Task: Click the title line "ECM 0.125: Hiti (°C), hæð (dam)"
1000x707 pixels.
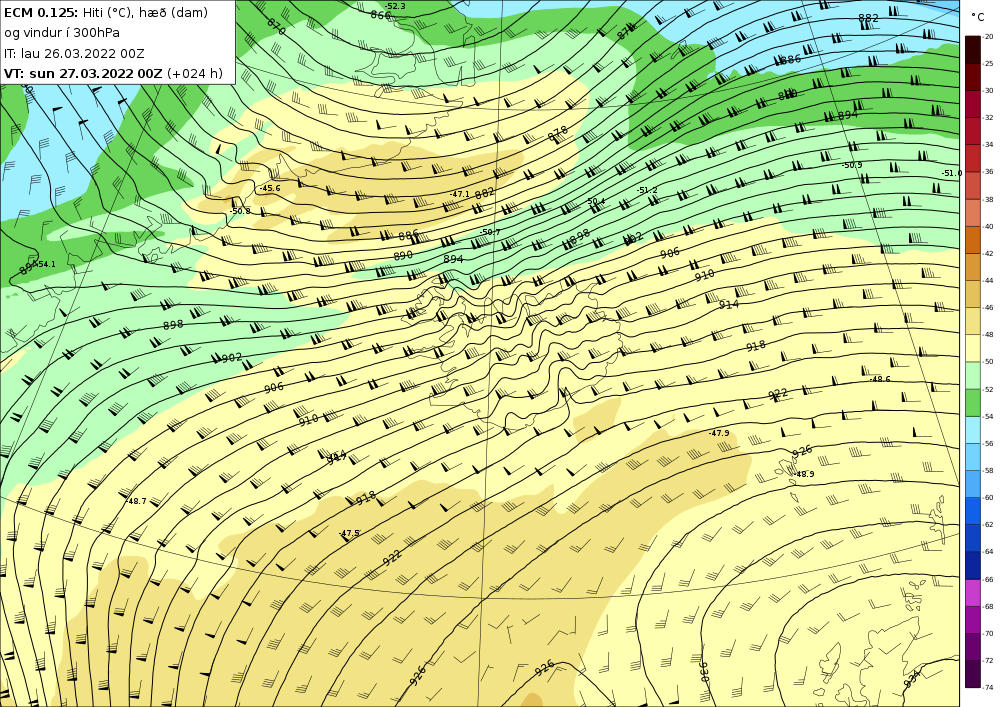Action: [107, 12]
